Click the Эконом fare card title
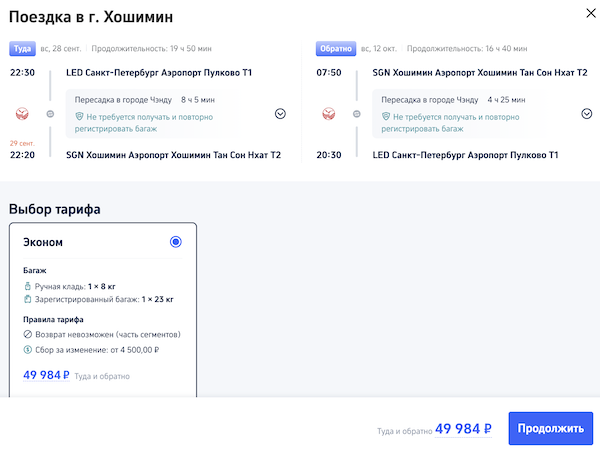This screenshot has height=449, width=600. click(45, 242)
